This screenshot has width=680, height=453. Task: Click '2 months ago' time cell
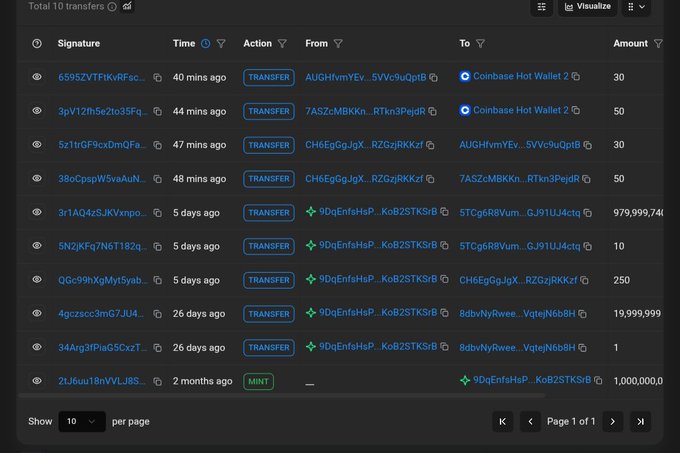[203, 381]
